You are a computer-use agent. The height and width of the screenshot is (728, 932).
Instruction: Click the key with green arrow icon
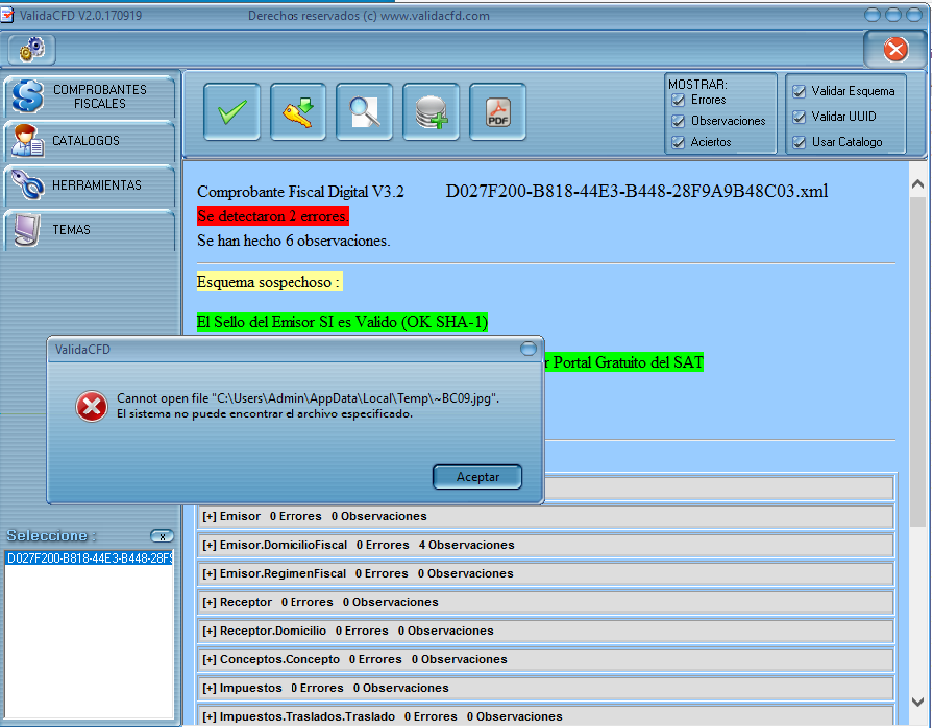click(298, 112)
